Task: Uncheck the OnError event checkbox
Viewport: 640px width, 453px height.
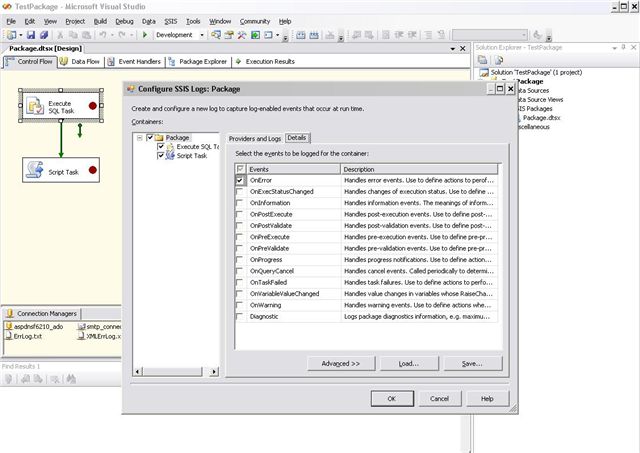Action: 240,181
